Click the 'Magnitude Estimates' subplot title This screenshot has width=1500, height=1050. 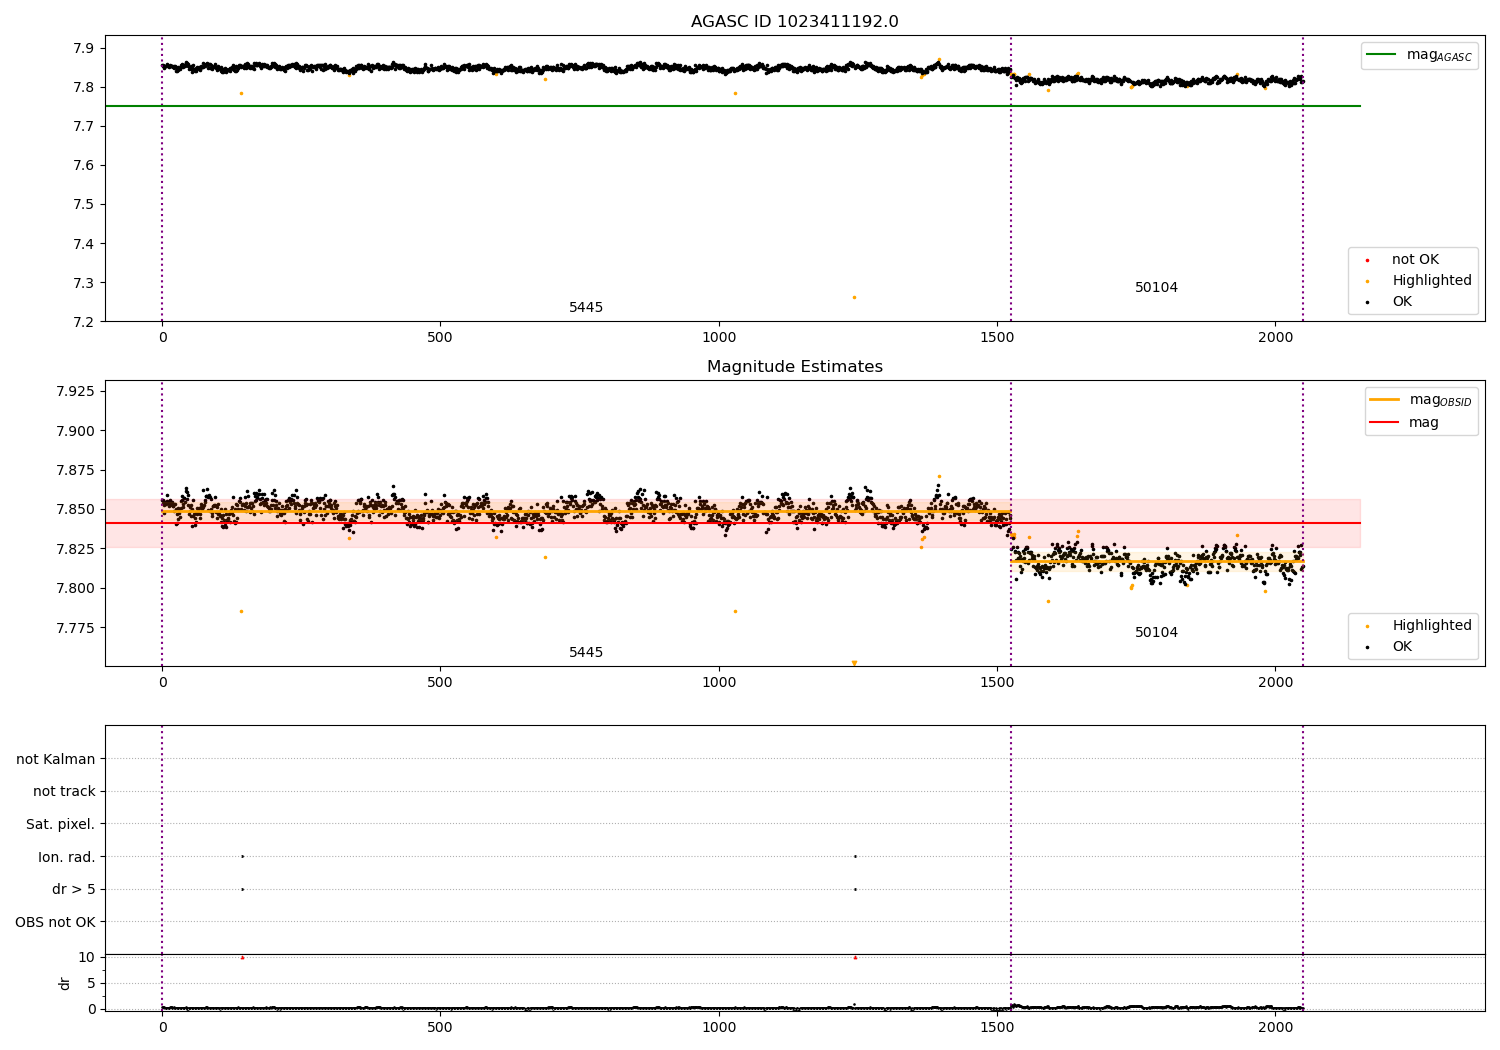[795, 367]
